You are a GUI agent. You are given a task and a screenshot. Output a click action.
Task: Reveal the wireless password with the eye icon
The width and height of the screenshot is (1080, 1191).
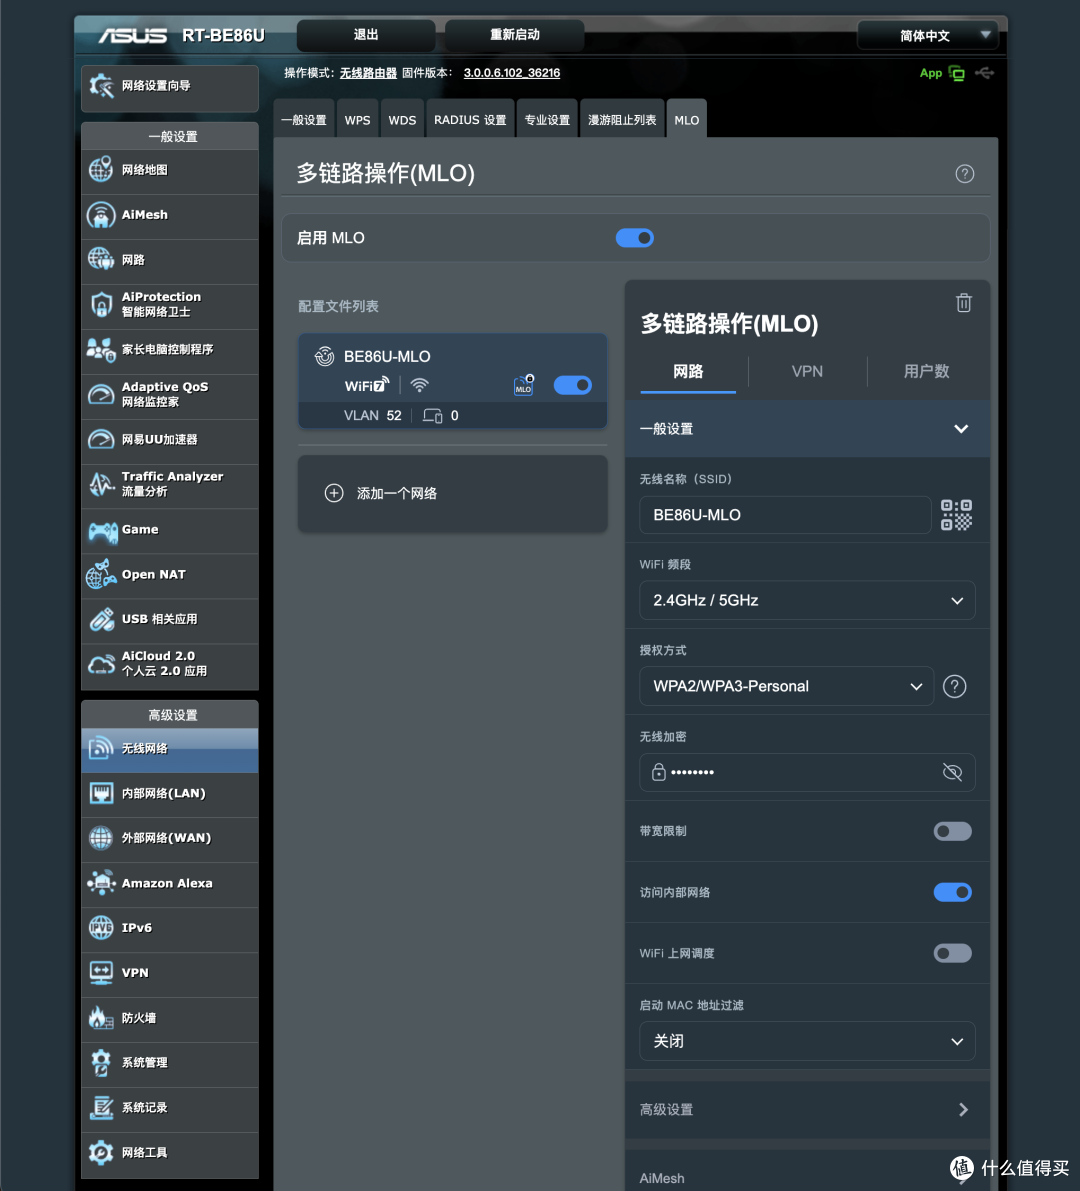click(x=952, y=772)
